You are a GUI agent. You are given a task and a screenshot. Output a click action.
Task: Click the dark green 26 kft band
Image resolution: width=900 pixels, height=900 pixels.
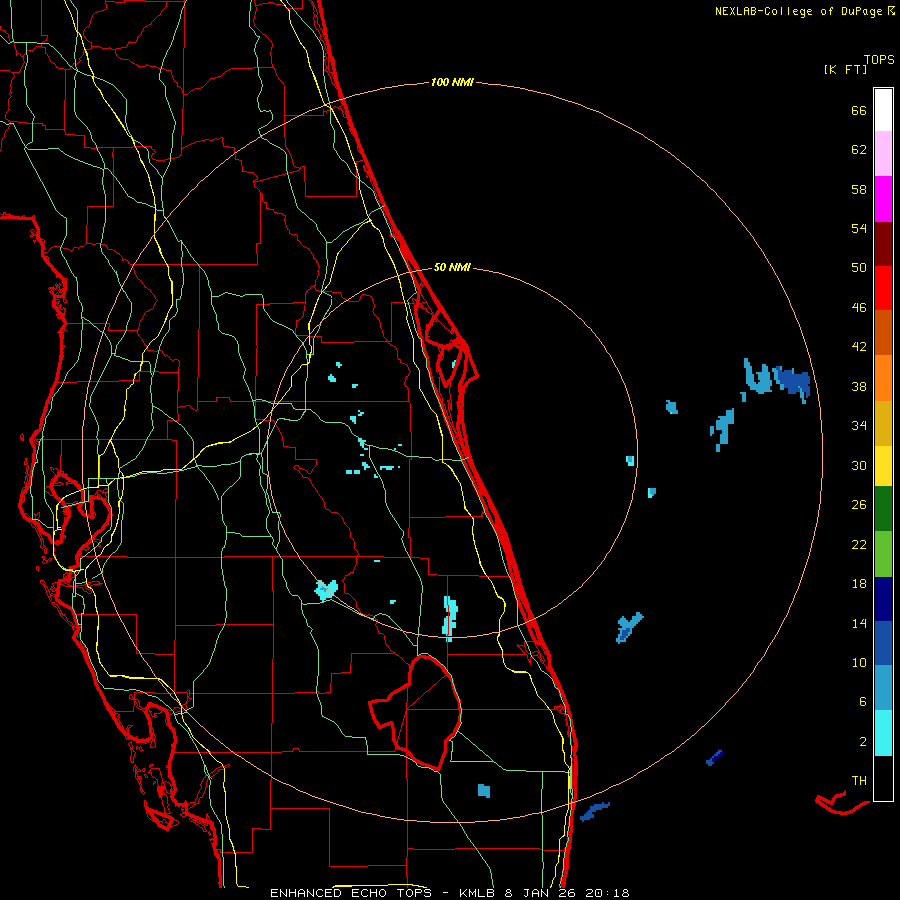[x=883, y=509]
